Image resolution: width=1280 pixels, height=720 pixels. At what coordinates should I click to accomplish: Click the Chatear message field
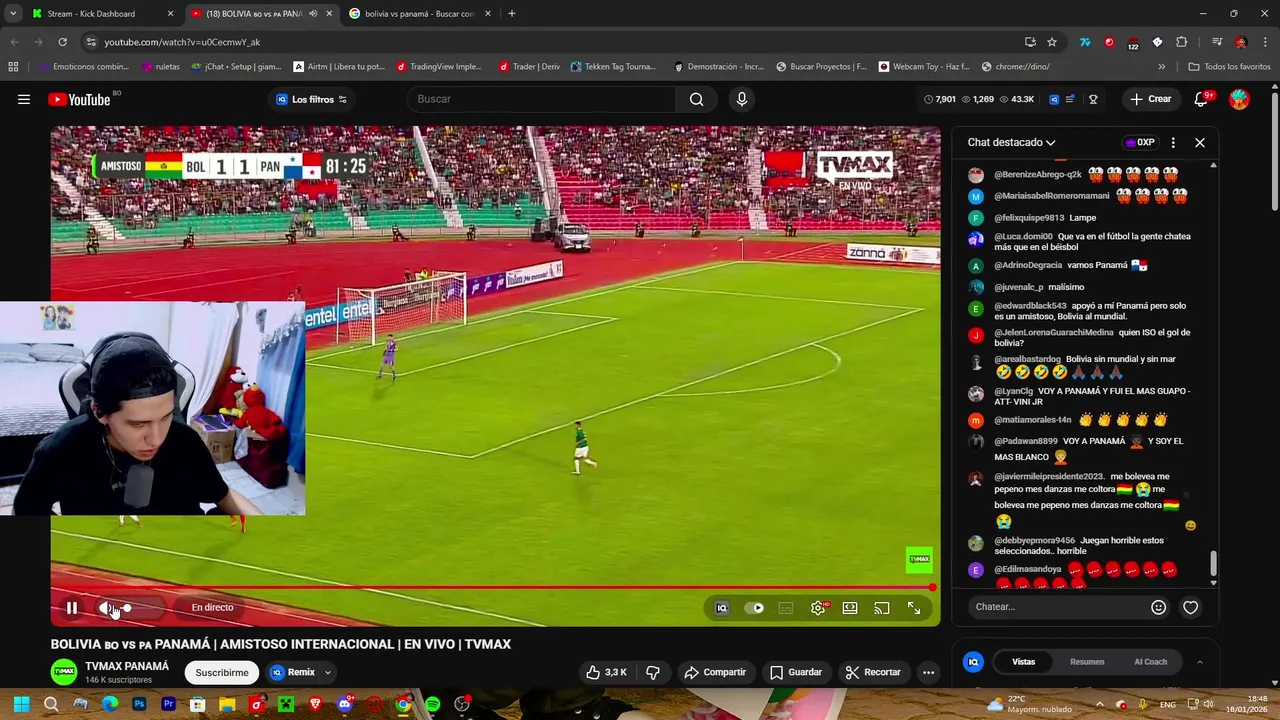(1057, 607)
